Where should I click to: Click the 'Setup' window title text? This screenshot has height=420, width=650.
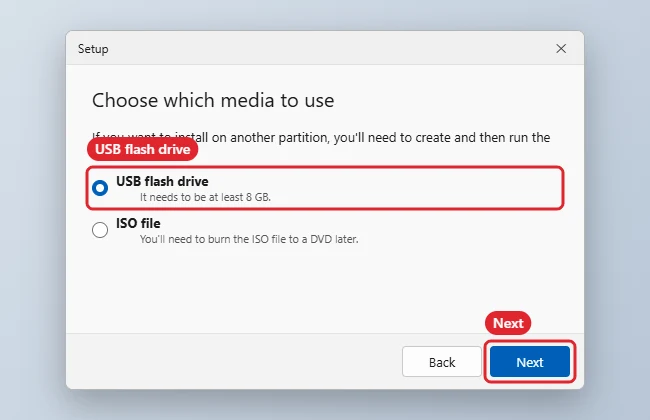coord(93,49)
